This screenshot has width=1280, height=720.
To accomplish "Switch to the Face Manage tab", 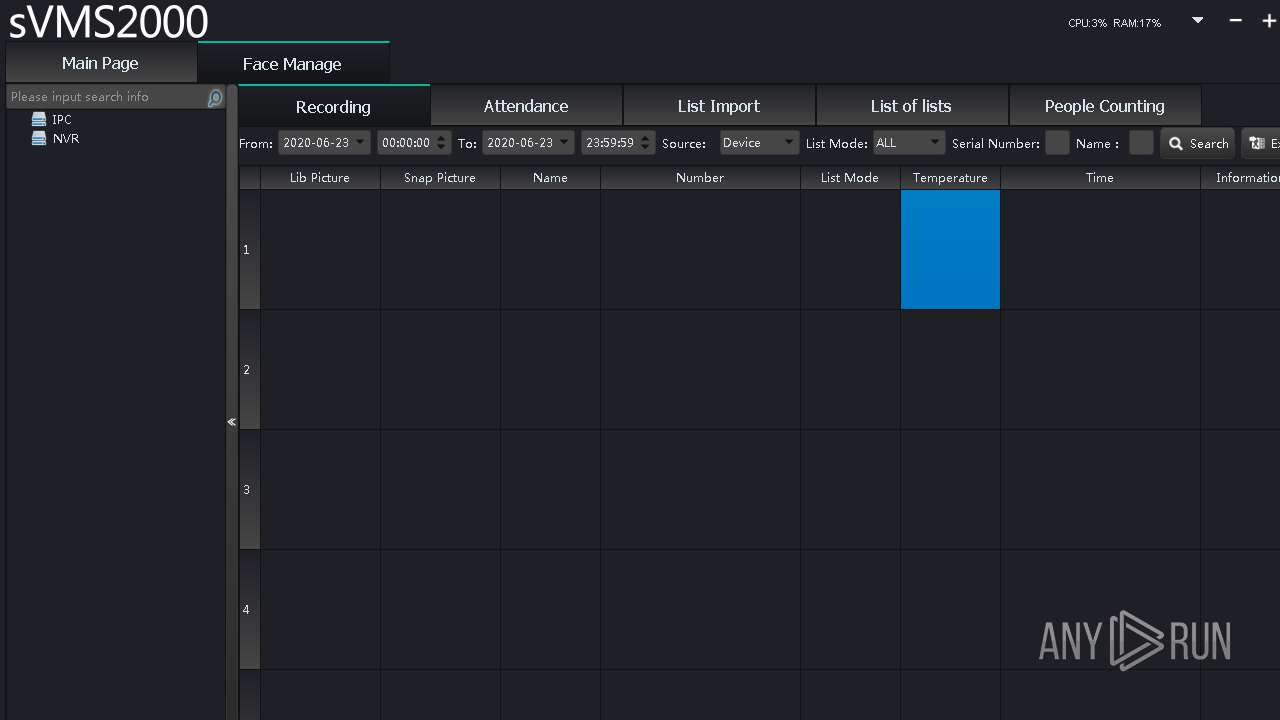I will [292, 64].
